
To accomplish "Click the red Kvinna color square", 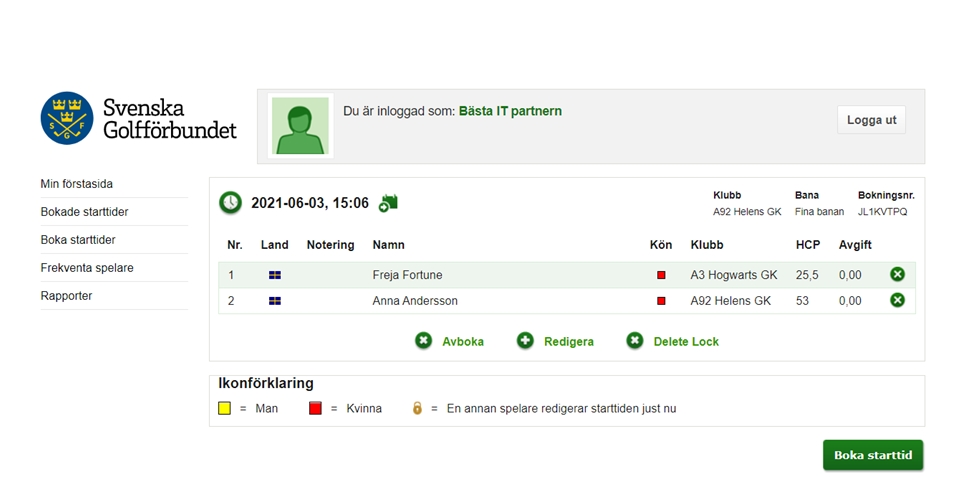I will pyautogui.click(x=315, y=409).
